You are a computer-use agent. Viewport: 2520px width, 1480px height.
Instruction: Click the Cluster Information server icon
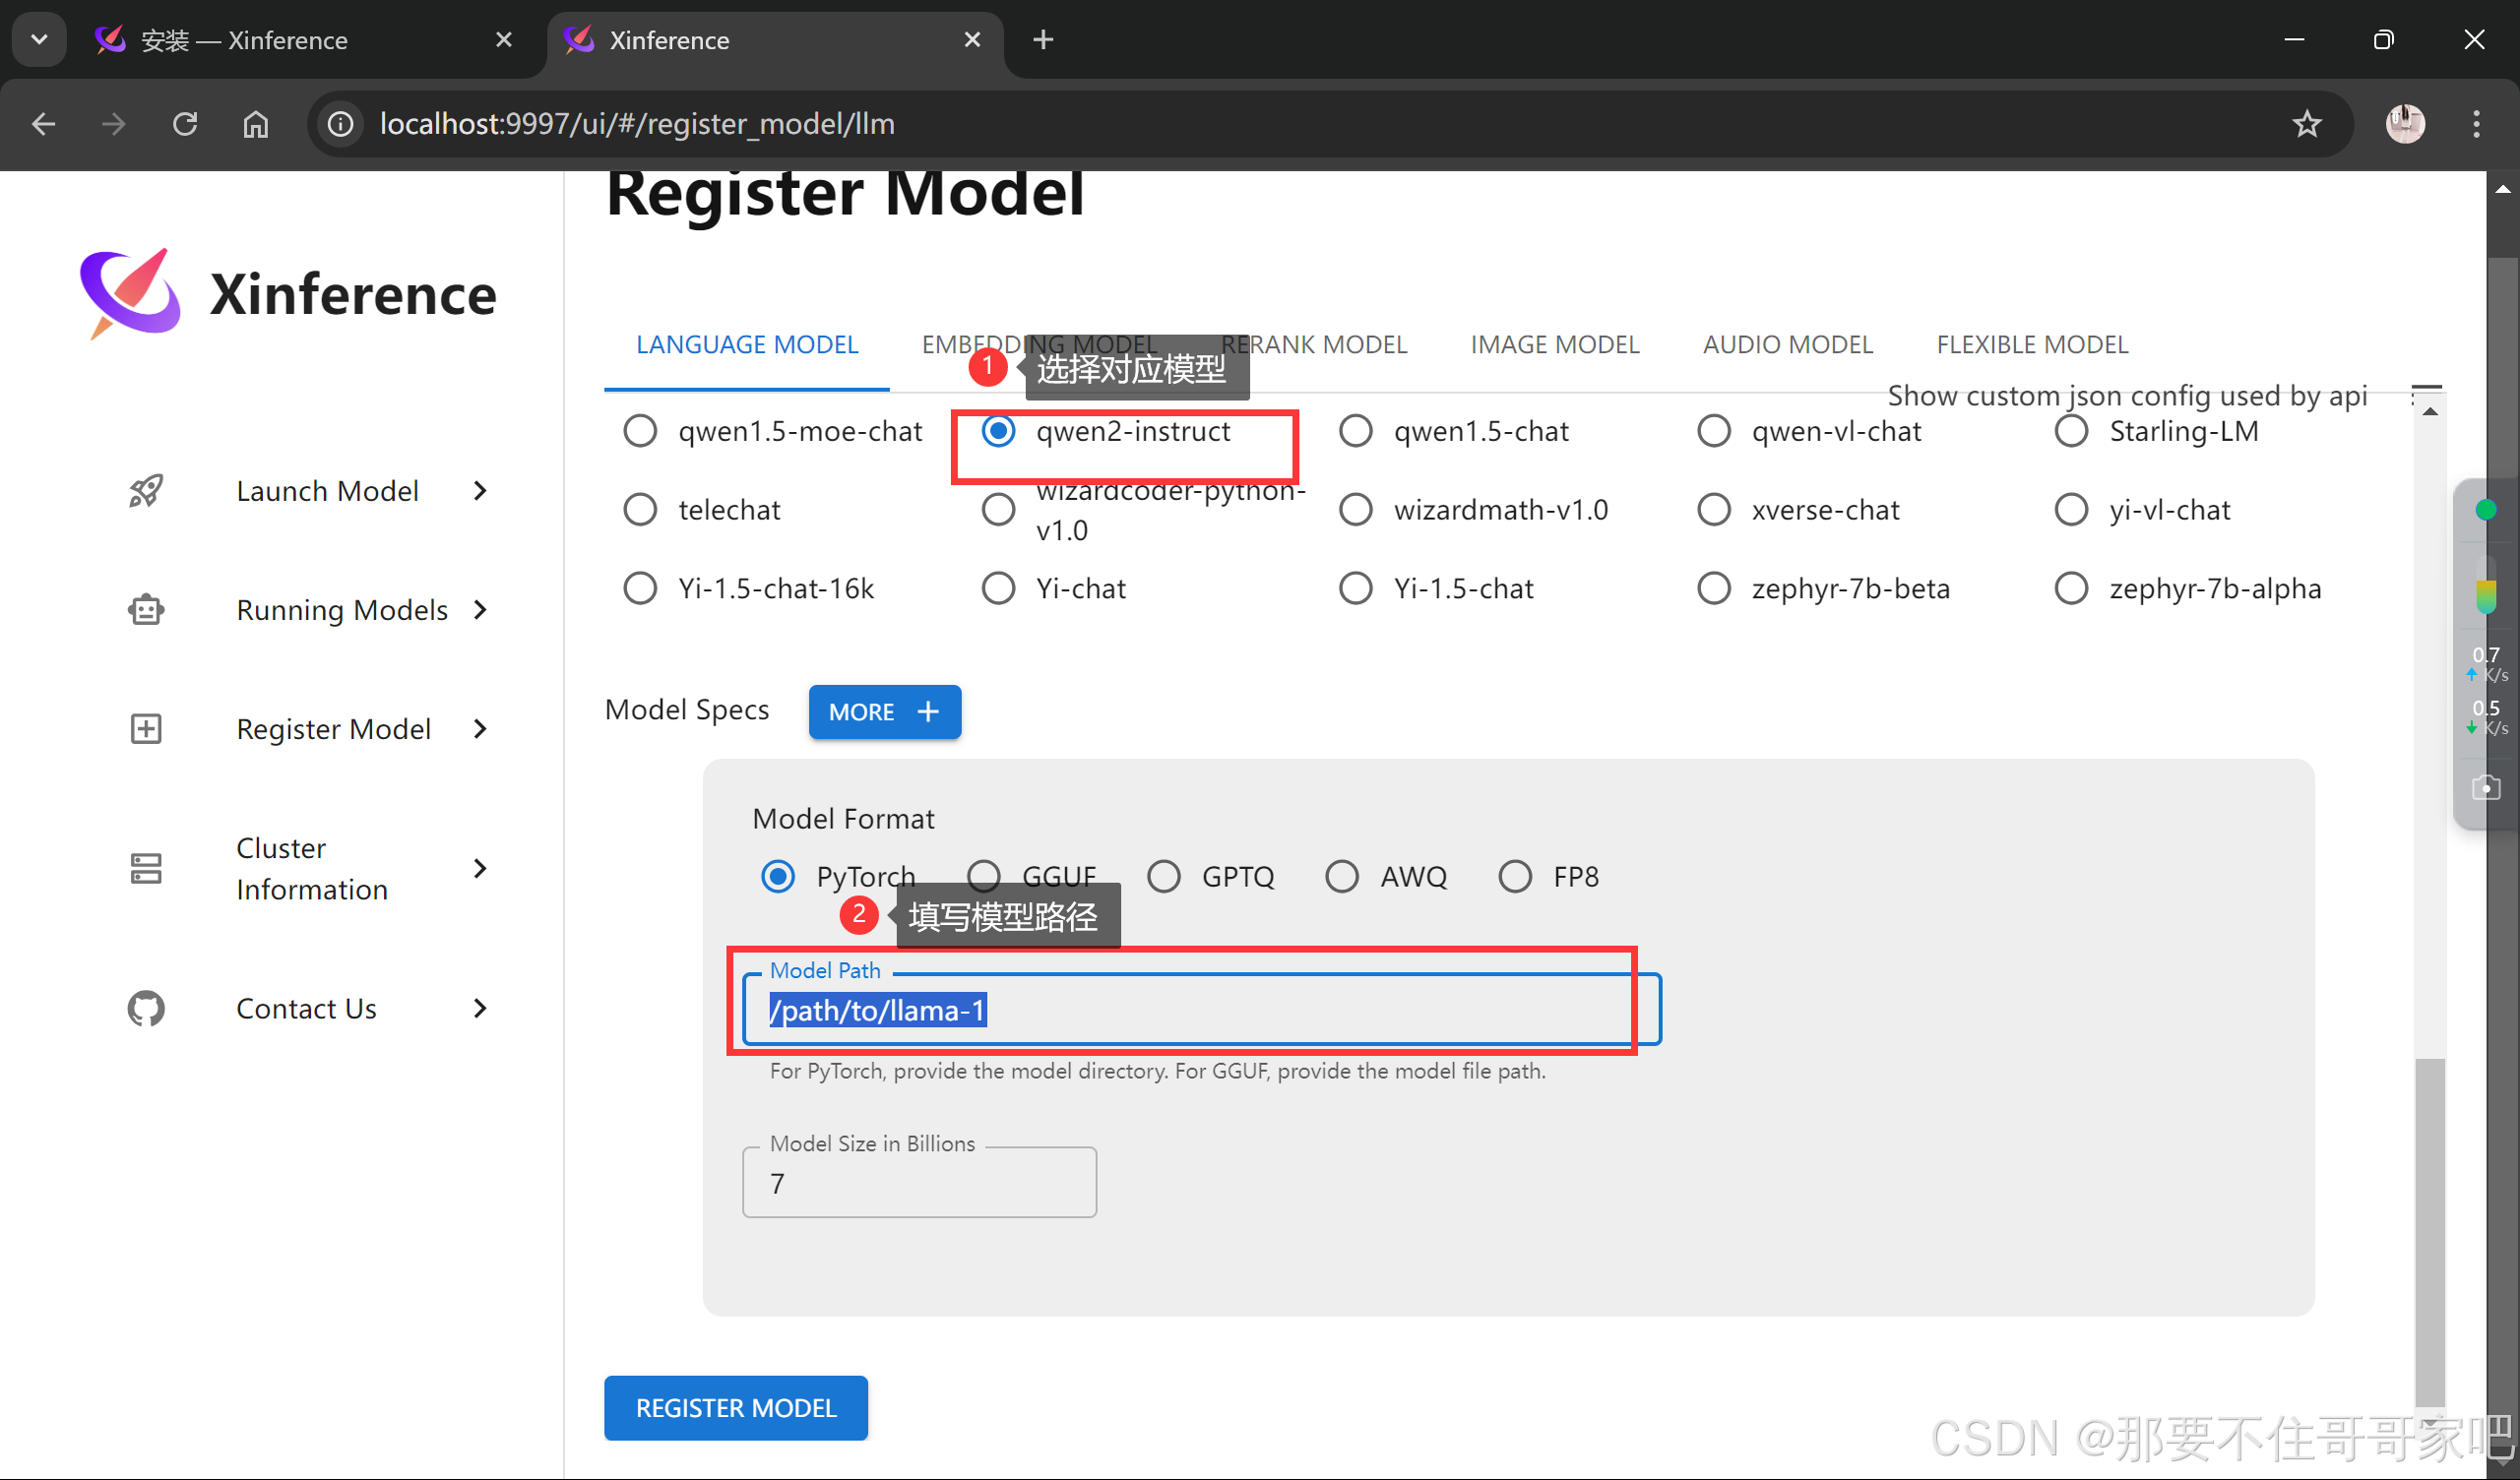[146, 868]
